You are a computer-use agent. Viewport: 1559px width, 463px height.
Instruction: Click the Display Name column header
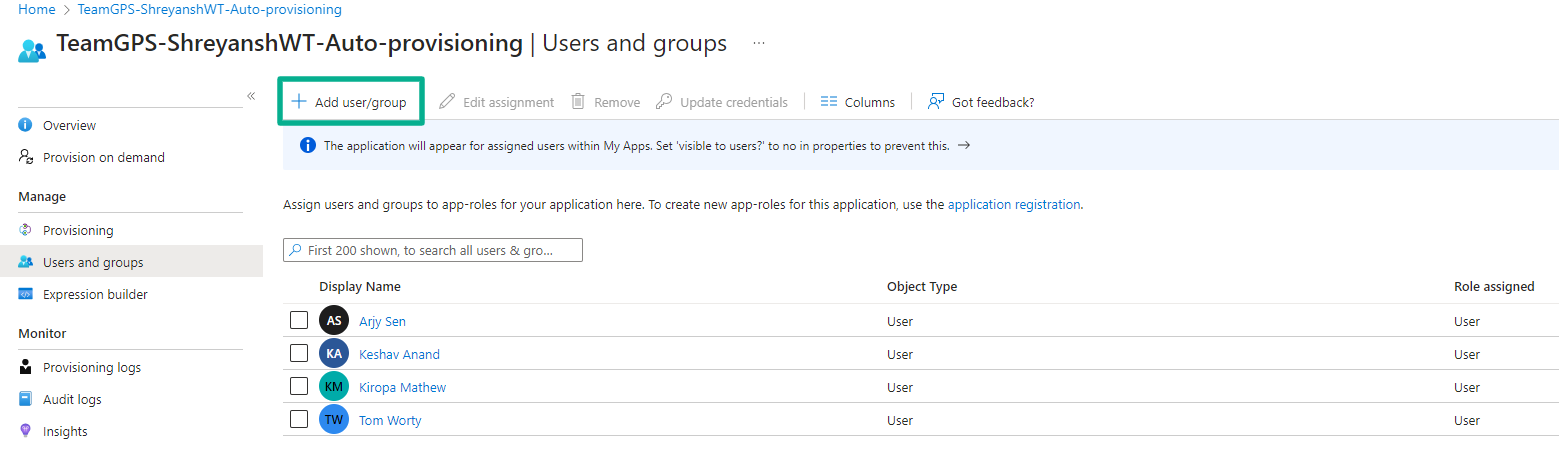(x=360, y=286)
